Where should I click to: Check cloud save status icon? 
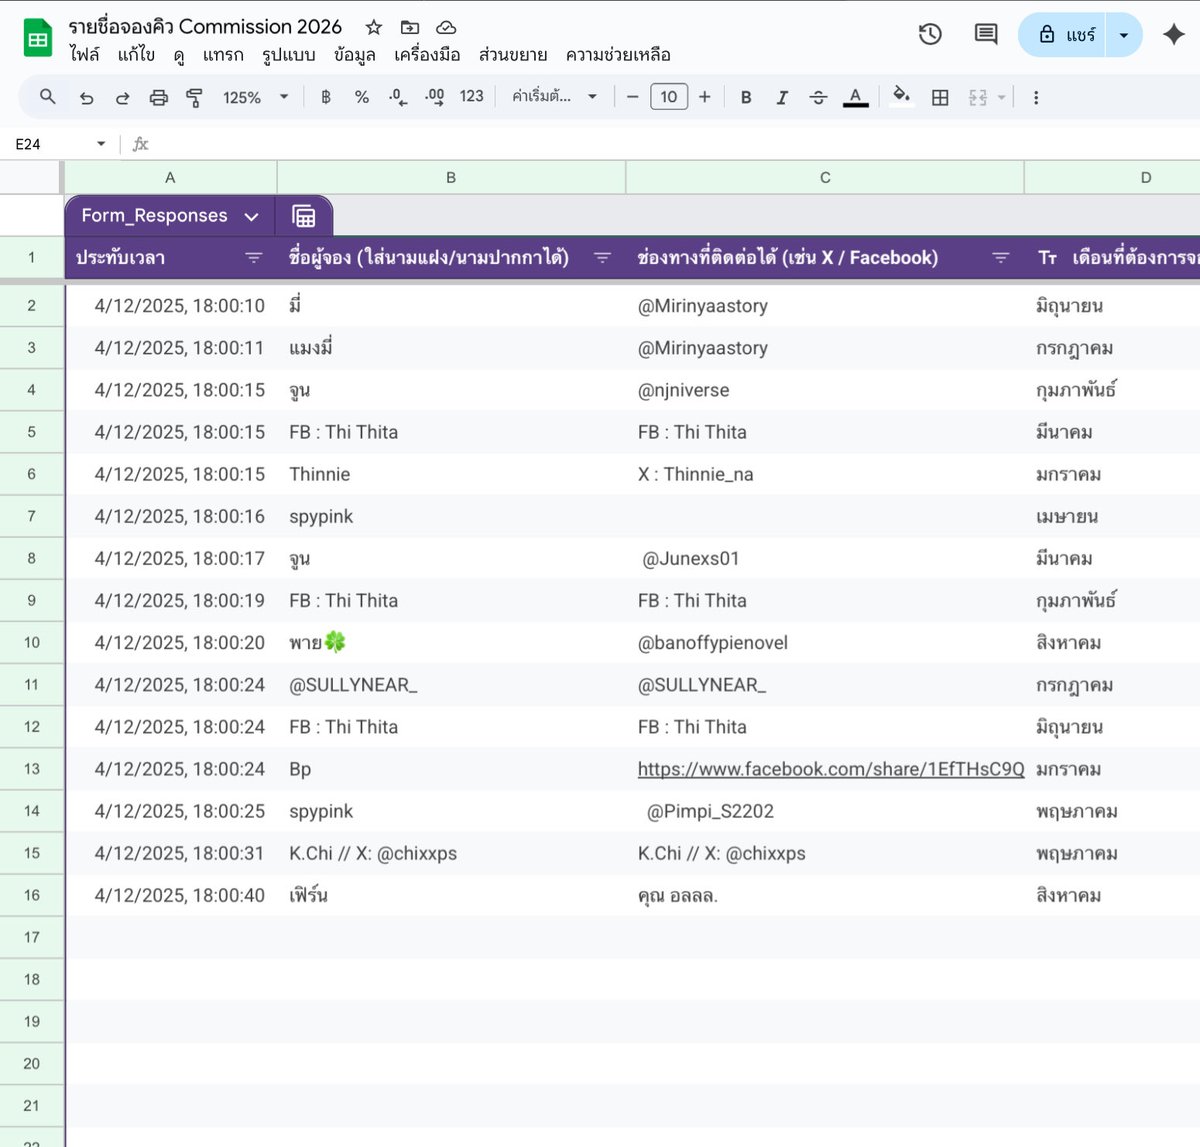pos(447,27)
